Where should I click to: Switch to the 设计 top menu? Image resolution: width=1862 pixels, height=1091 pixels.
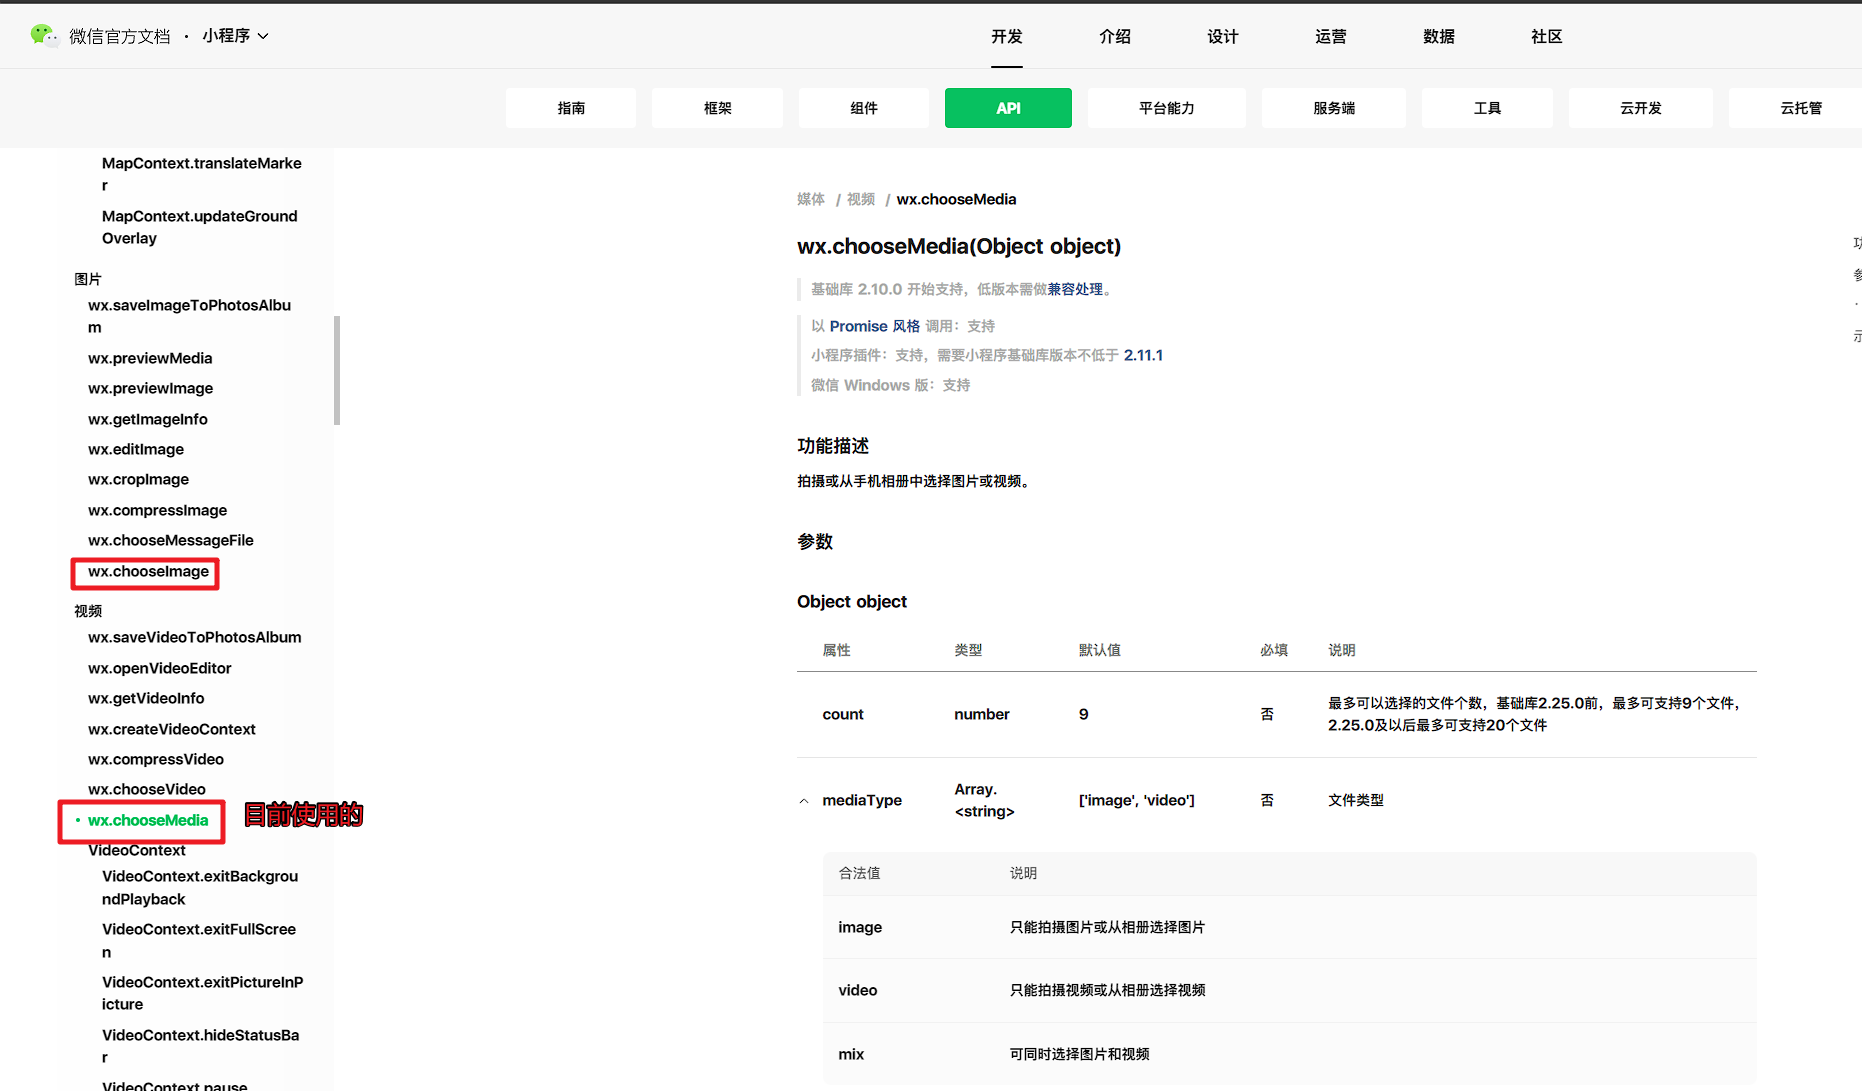[1223, 36]
